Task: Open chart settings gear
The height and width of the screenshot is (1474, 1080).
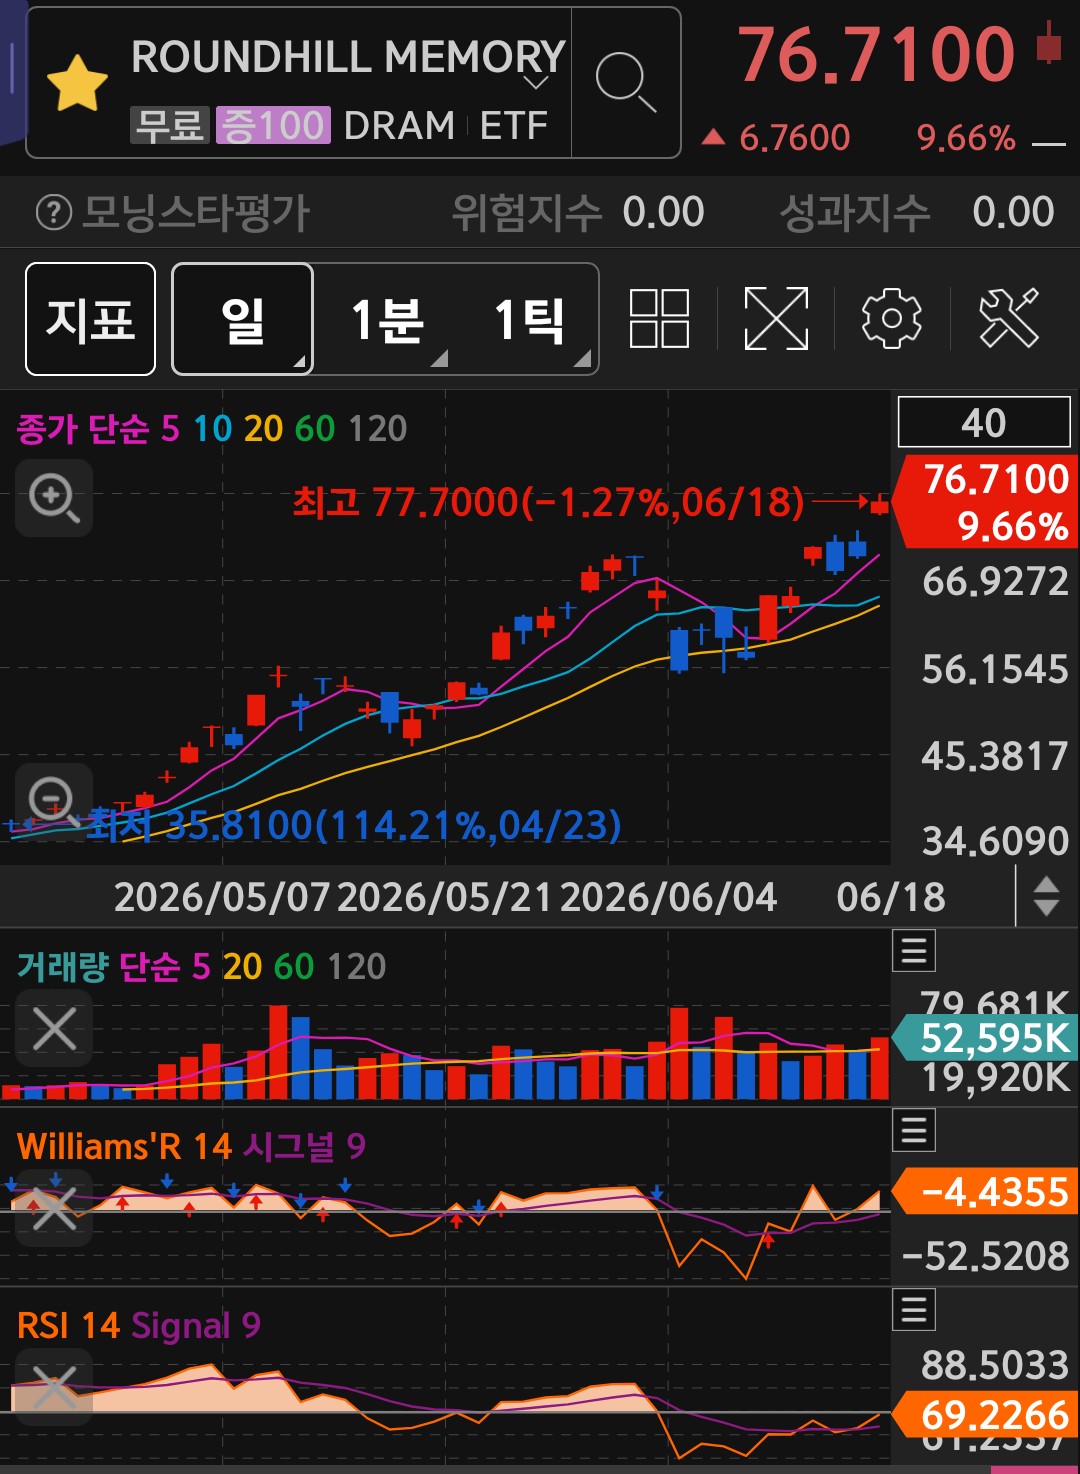Action: click(x=891, y=319)
